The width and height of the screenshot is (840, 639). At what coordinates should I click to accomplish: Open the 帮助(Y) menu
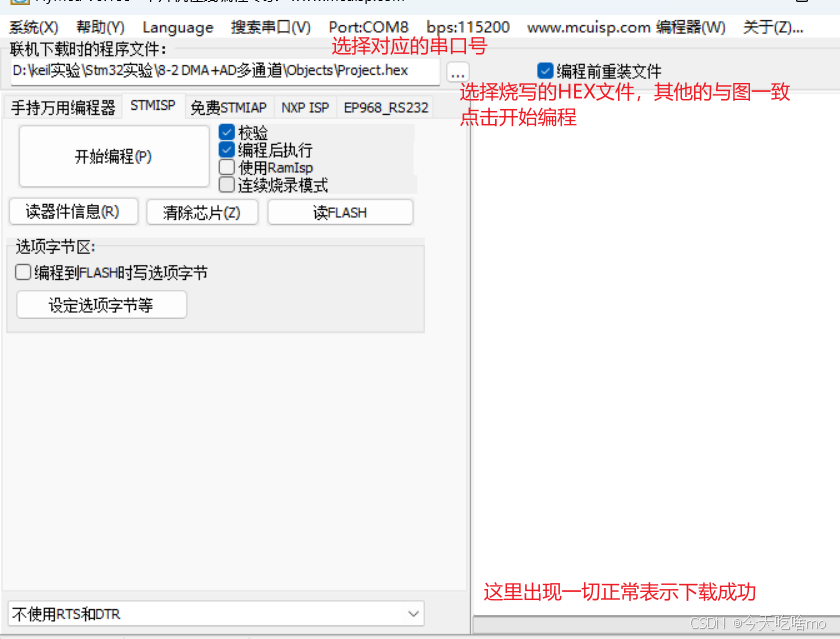pos(100,27)
